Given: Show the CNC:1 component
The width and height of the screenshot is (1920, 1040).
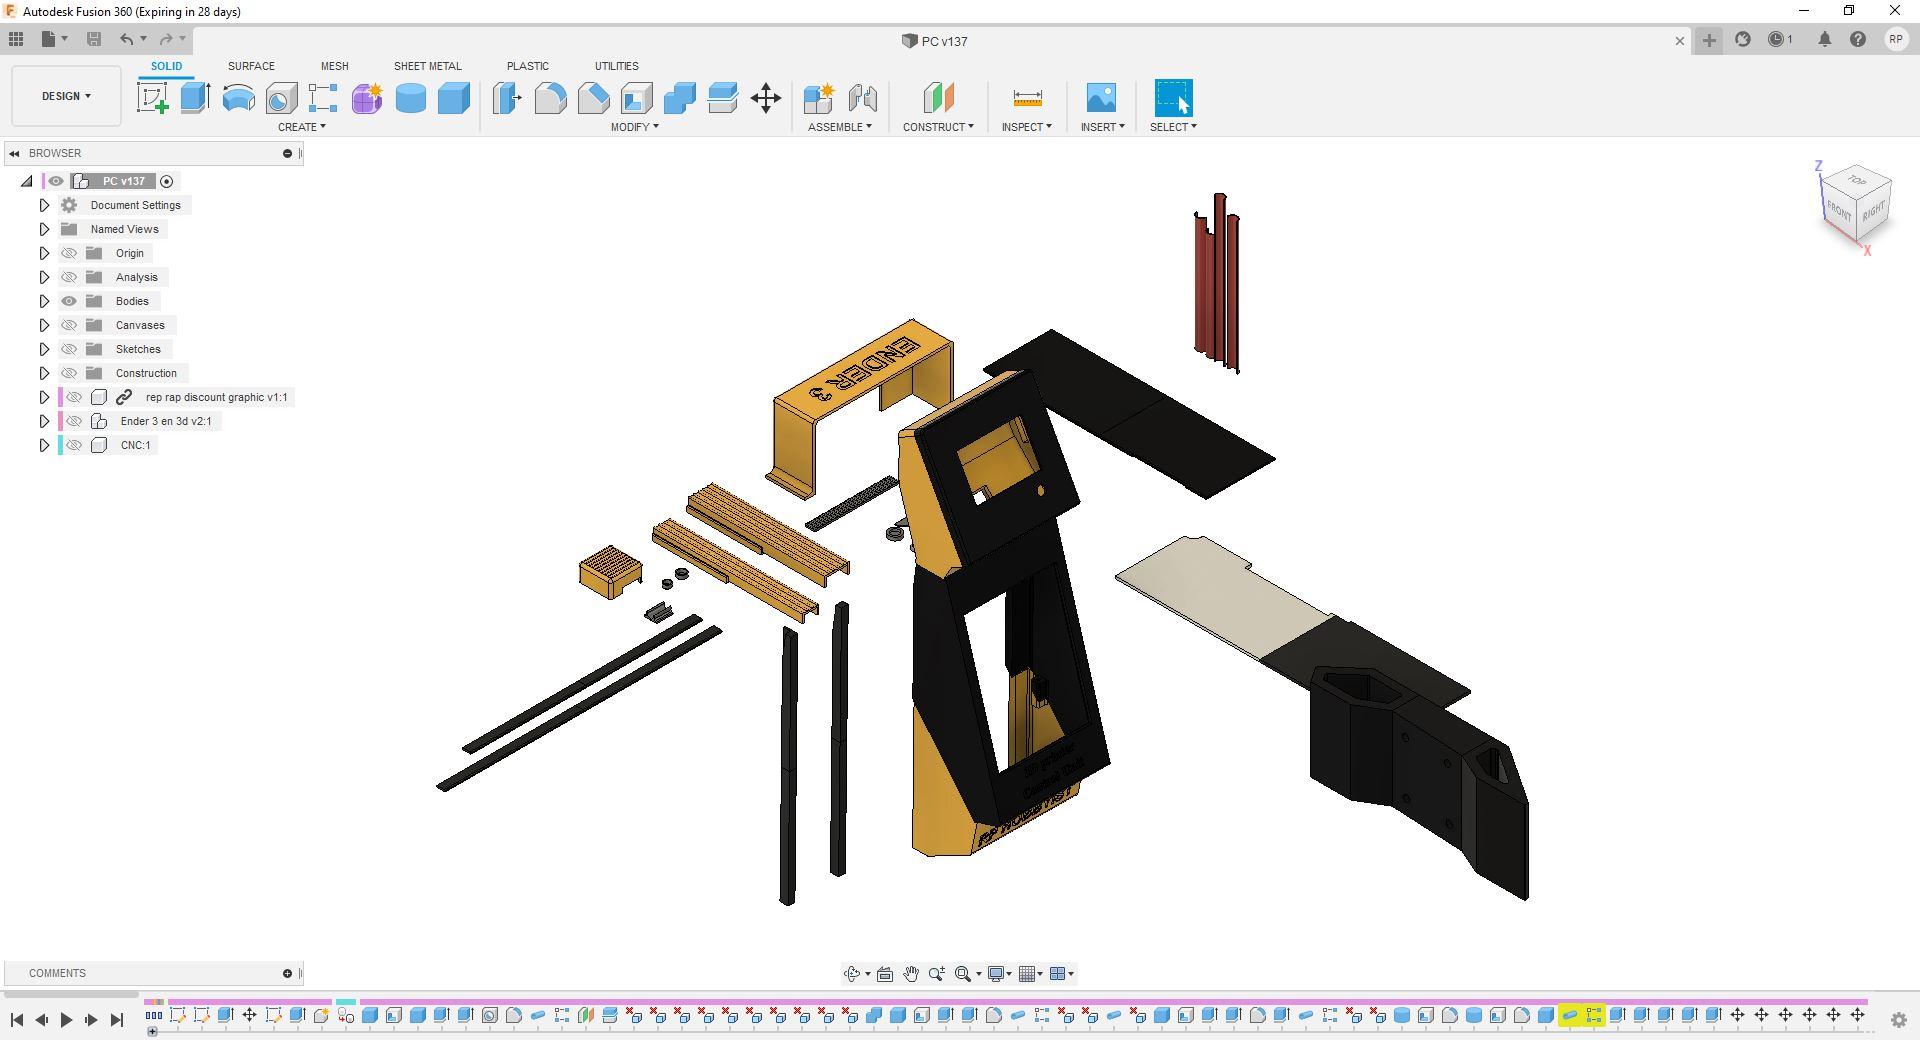Looking at the screenshot, I should 74,445.
